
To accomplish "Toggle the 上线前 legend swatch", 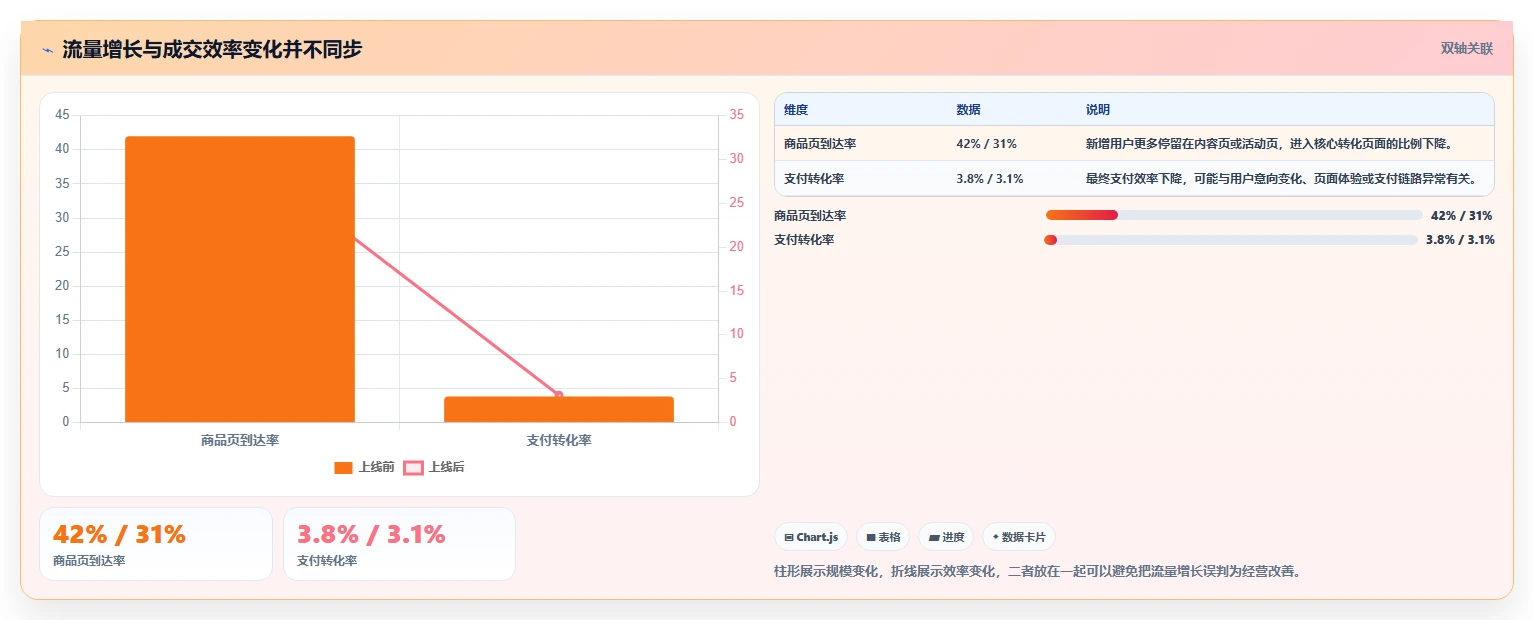I will coord(343,467).
